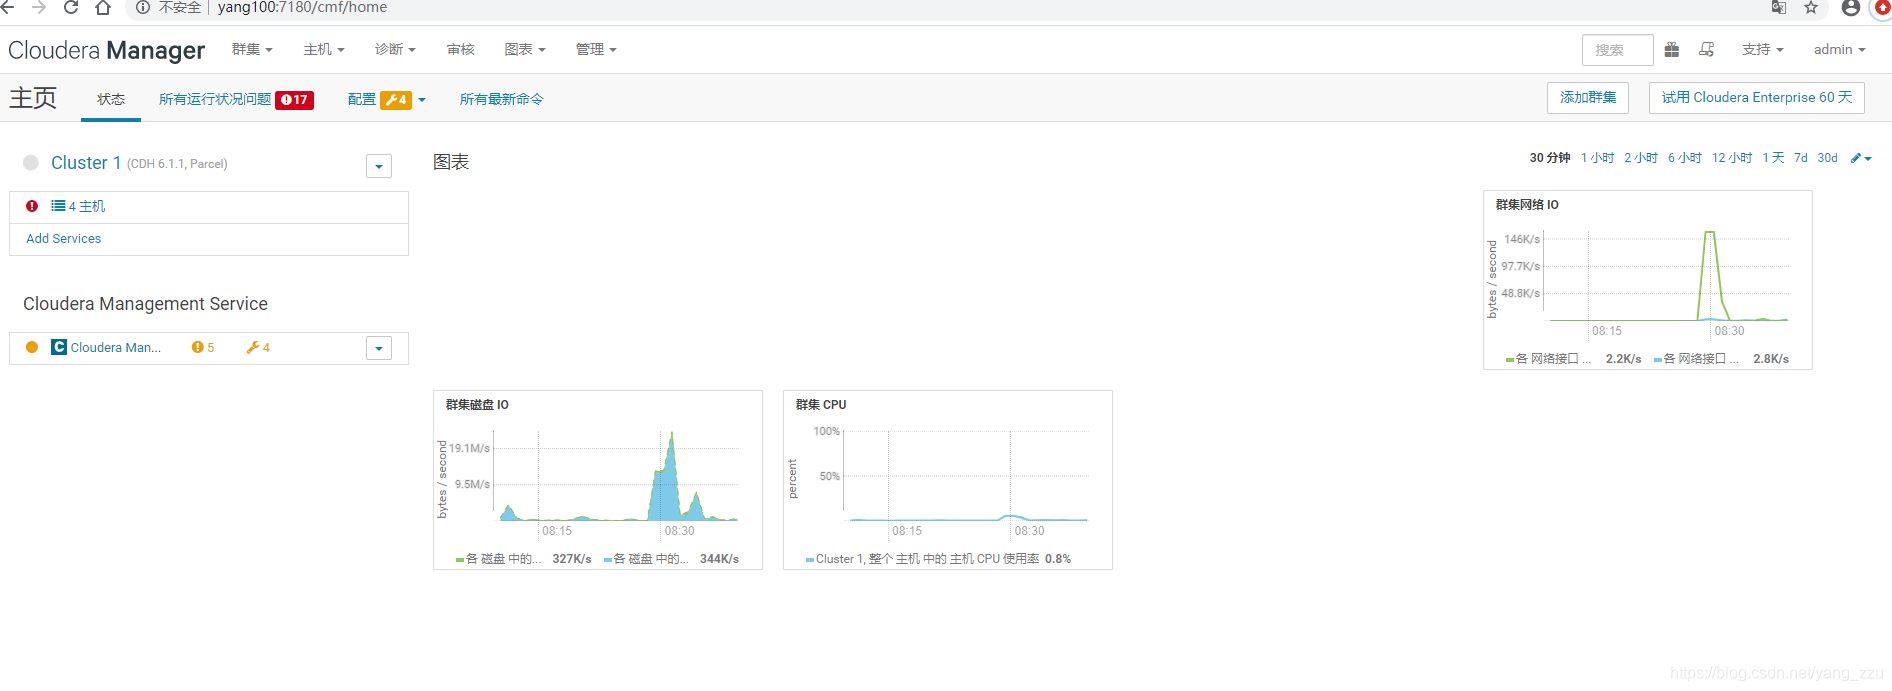Open the 群集磁盘 IO chart
Screen dimensions: 1892x691
[x=598, y=480]
